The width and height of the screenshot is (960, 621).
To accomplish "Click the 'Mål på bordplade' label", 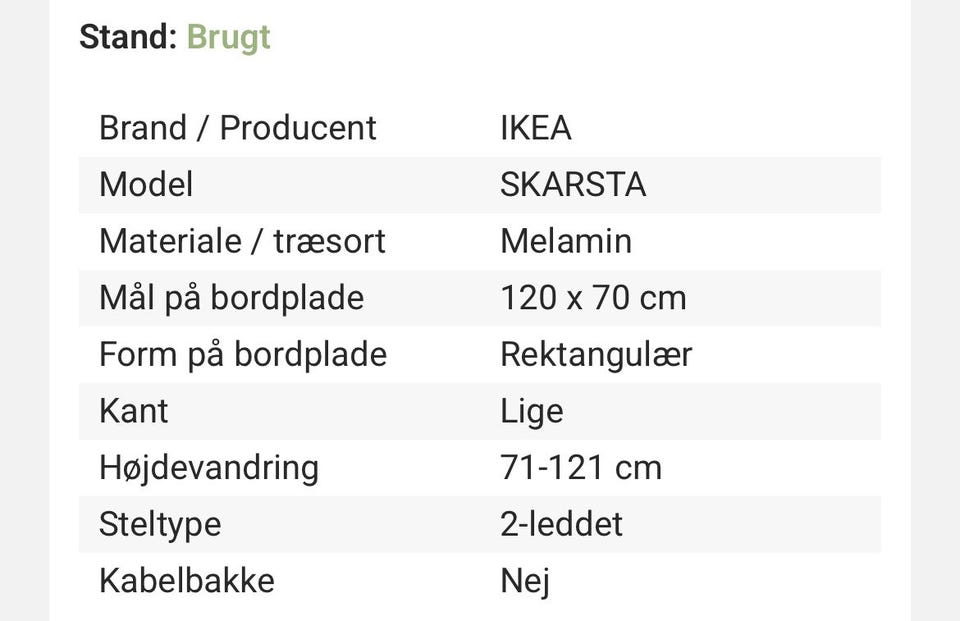I will [x=231, y=298].
